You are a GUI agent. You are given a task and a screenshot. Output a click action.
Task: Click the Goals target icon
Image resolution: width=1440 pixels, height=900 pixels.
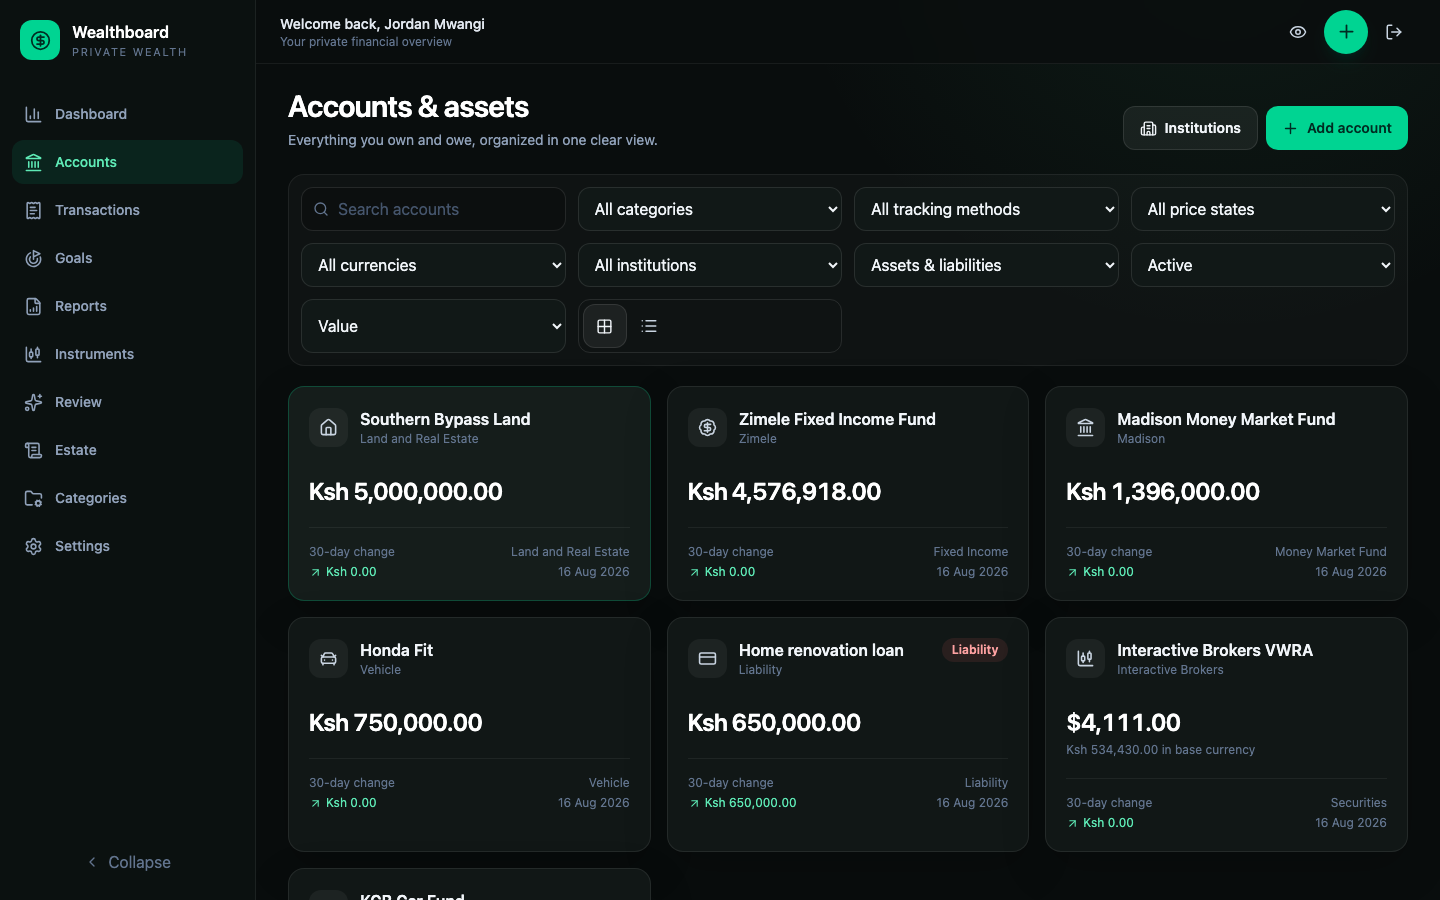[x=33, y=258]
